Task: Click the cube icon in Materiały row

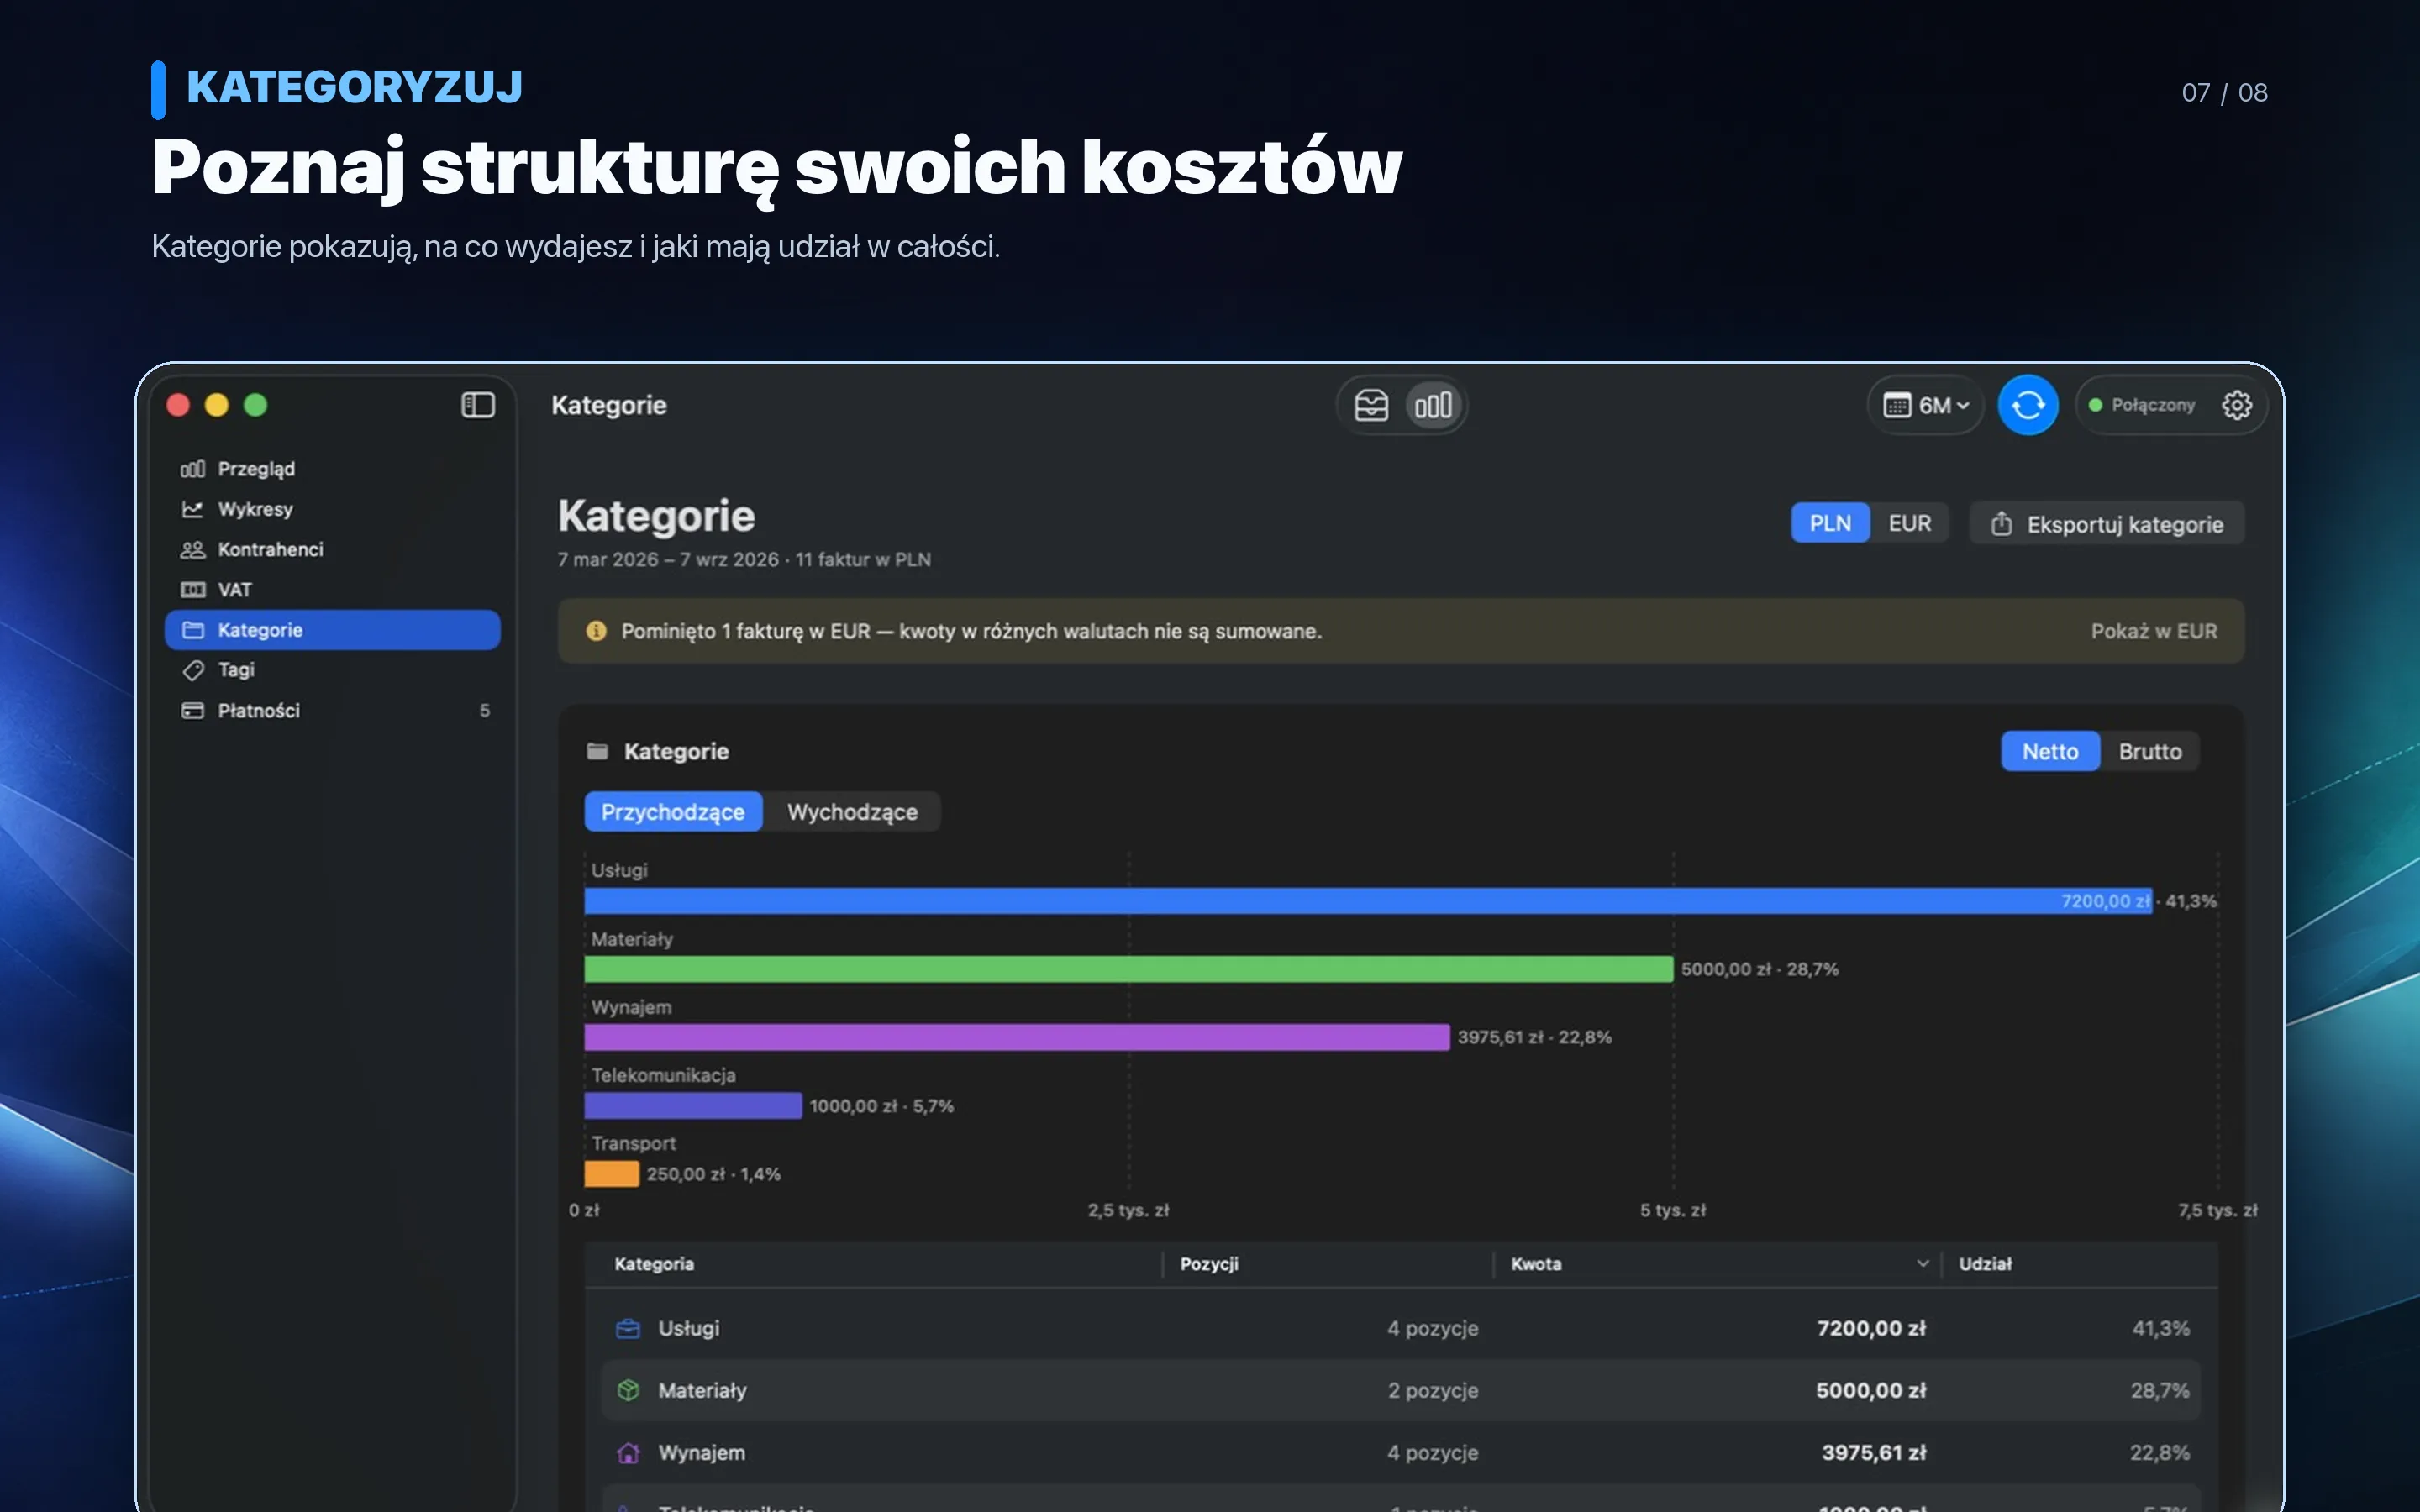Action: pos(628,1390)
